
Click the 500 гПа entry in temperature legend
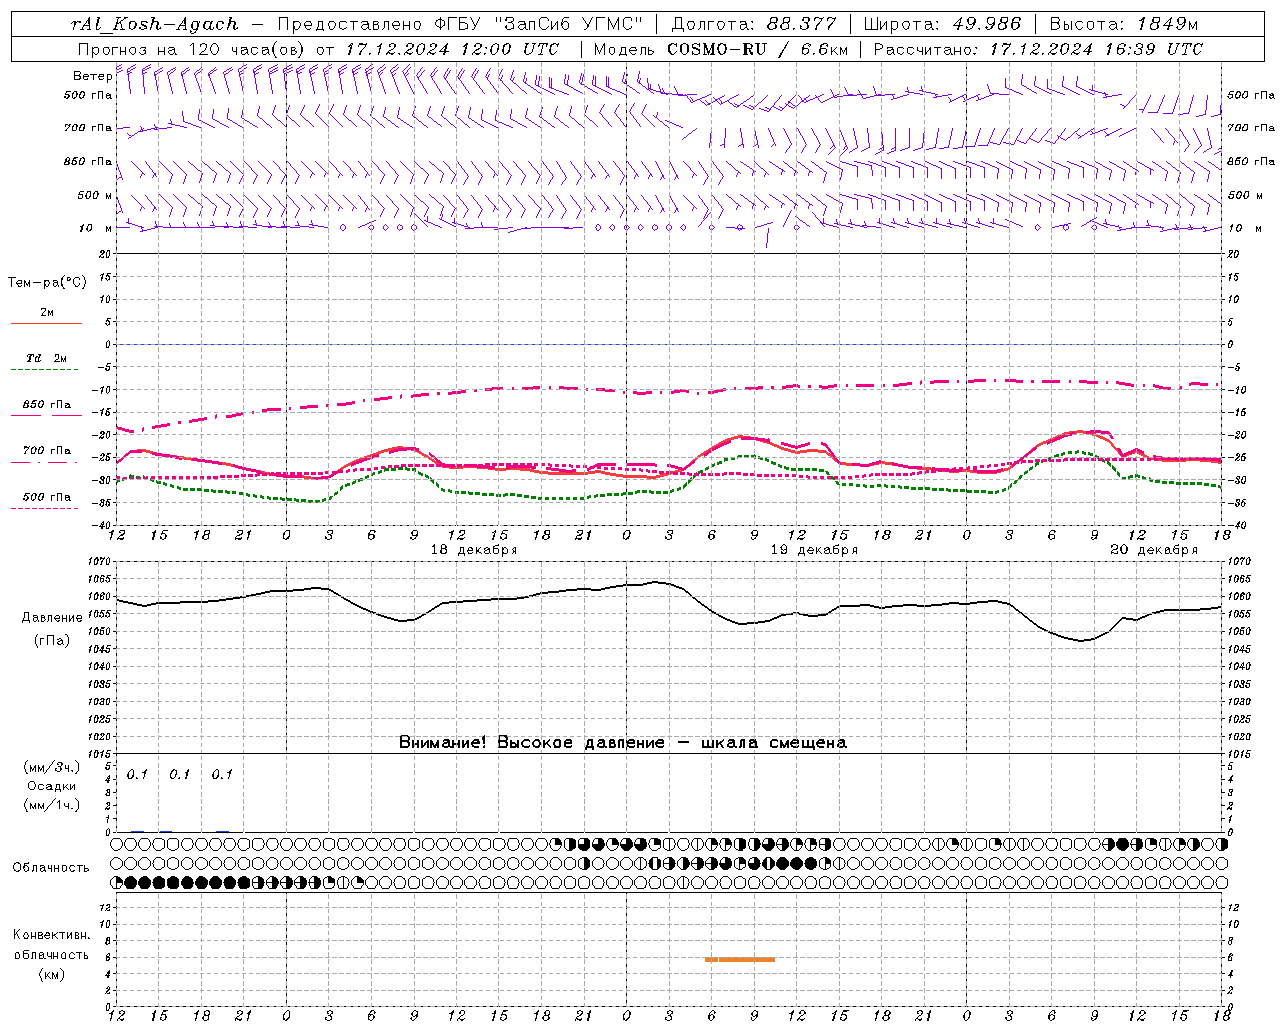[47, 497]
